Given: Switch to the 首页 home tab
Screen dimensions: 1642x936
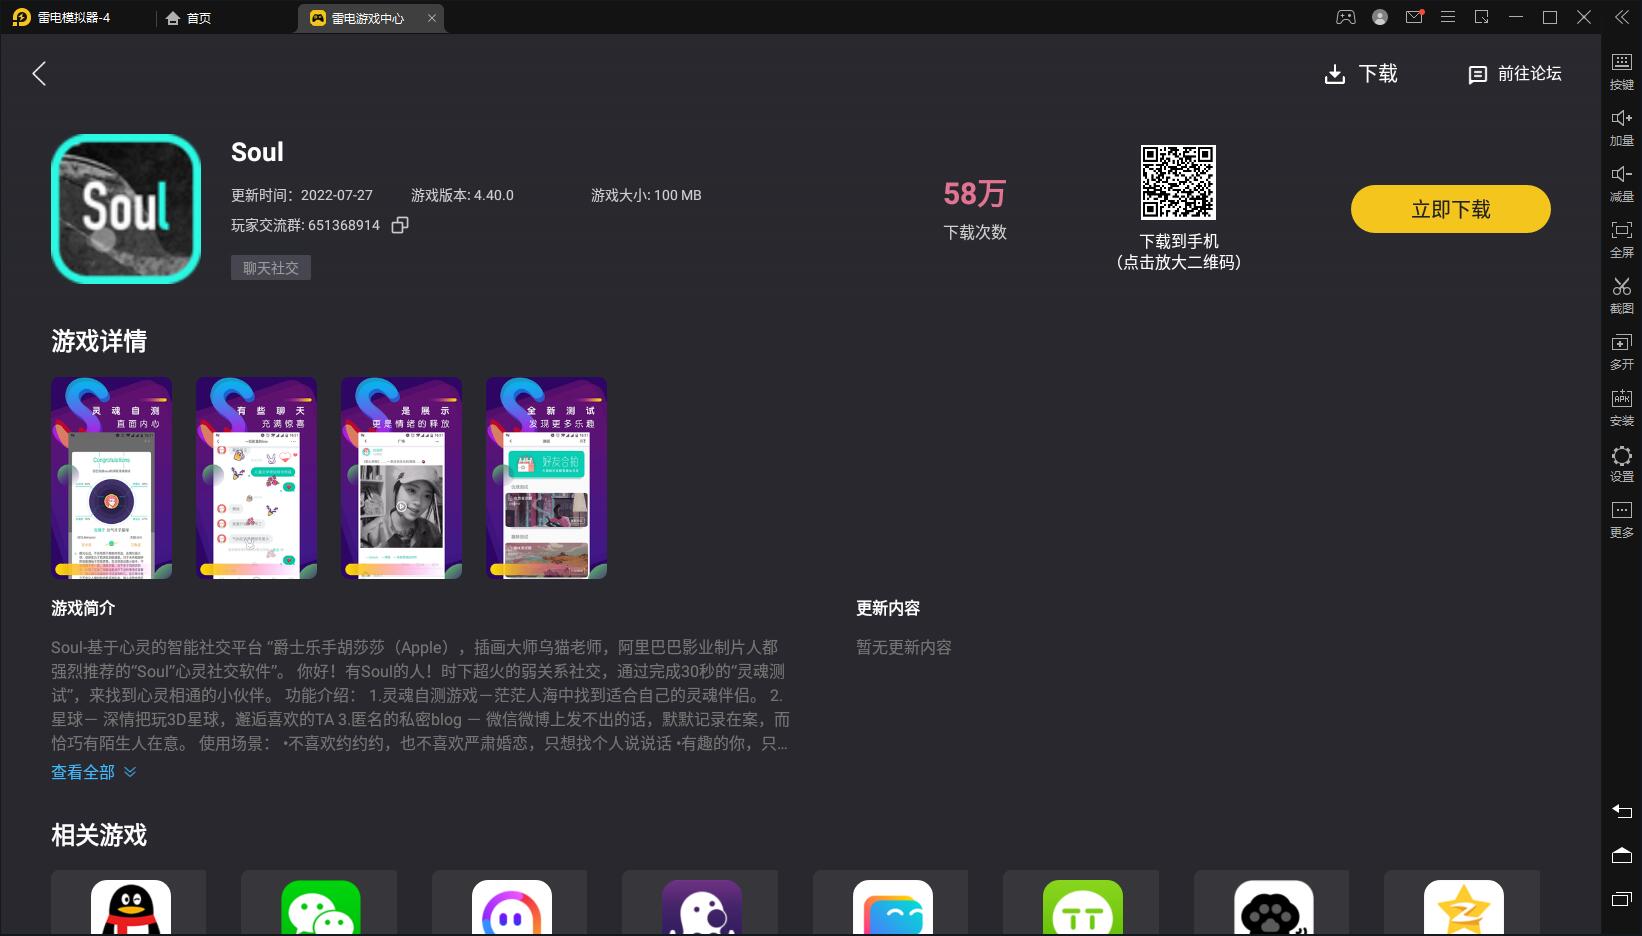Looking at the screenshot, I should pyautogui.click(x=189, y=18).
